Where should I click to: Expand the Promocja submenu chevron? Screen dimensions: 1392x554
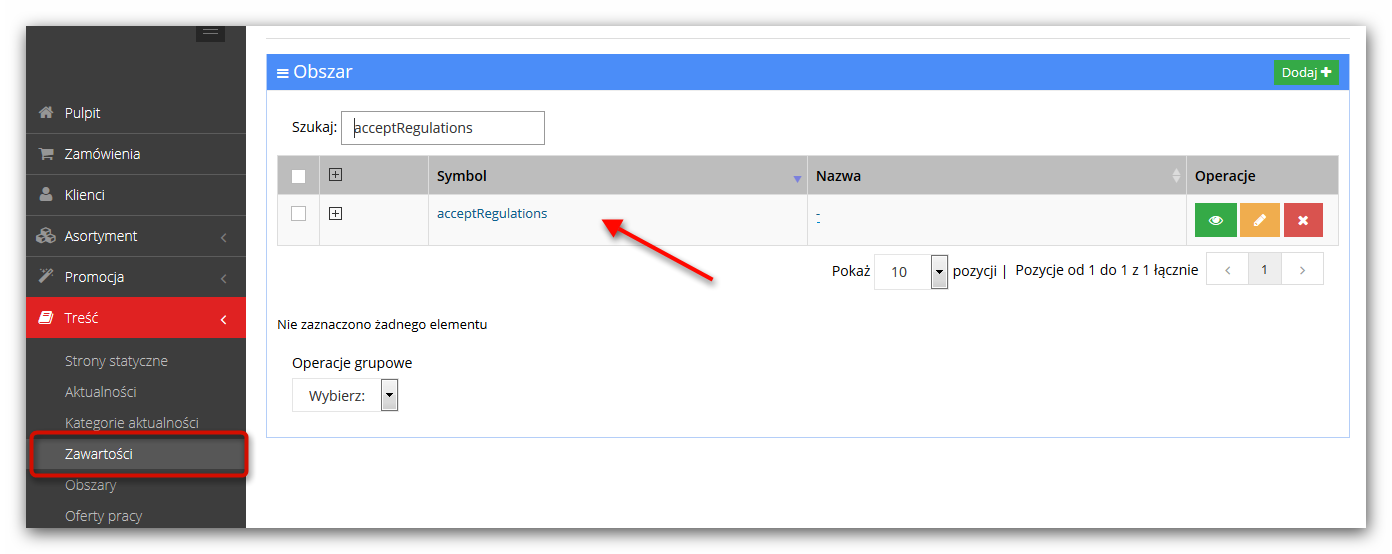coord(224,278)
